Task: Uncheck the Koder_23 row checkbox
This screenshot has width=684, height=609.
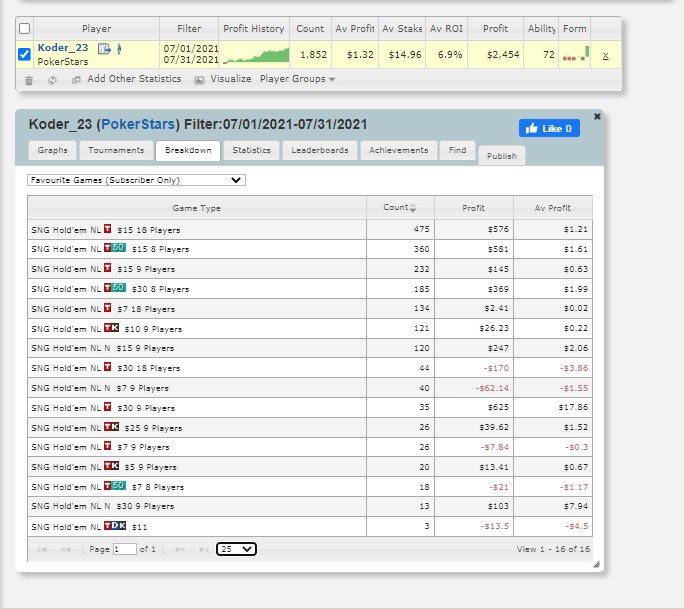Action: [24, 55]
